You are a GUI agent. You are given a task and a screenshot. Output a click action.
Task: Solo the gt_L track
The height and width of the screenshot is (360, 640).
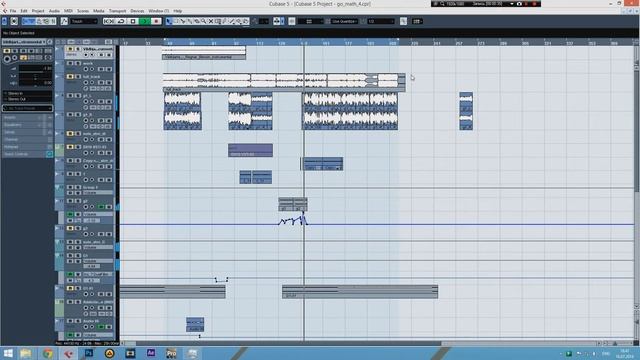click(x=77, y=96)
